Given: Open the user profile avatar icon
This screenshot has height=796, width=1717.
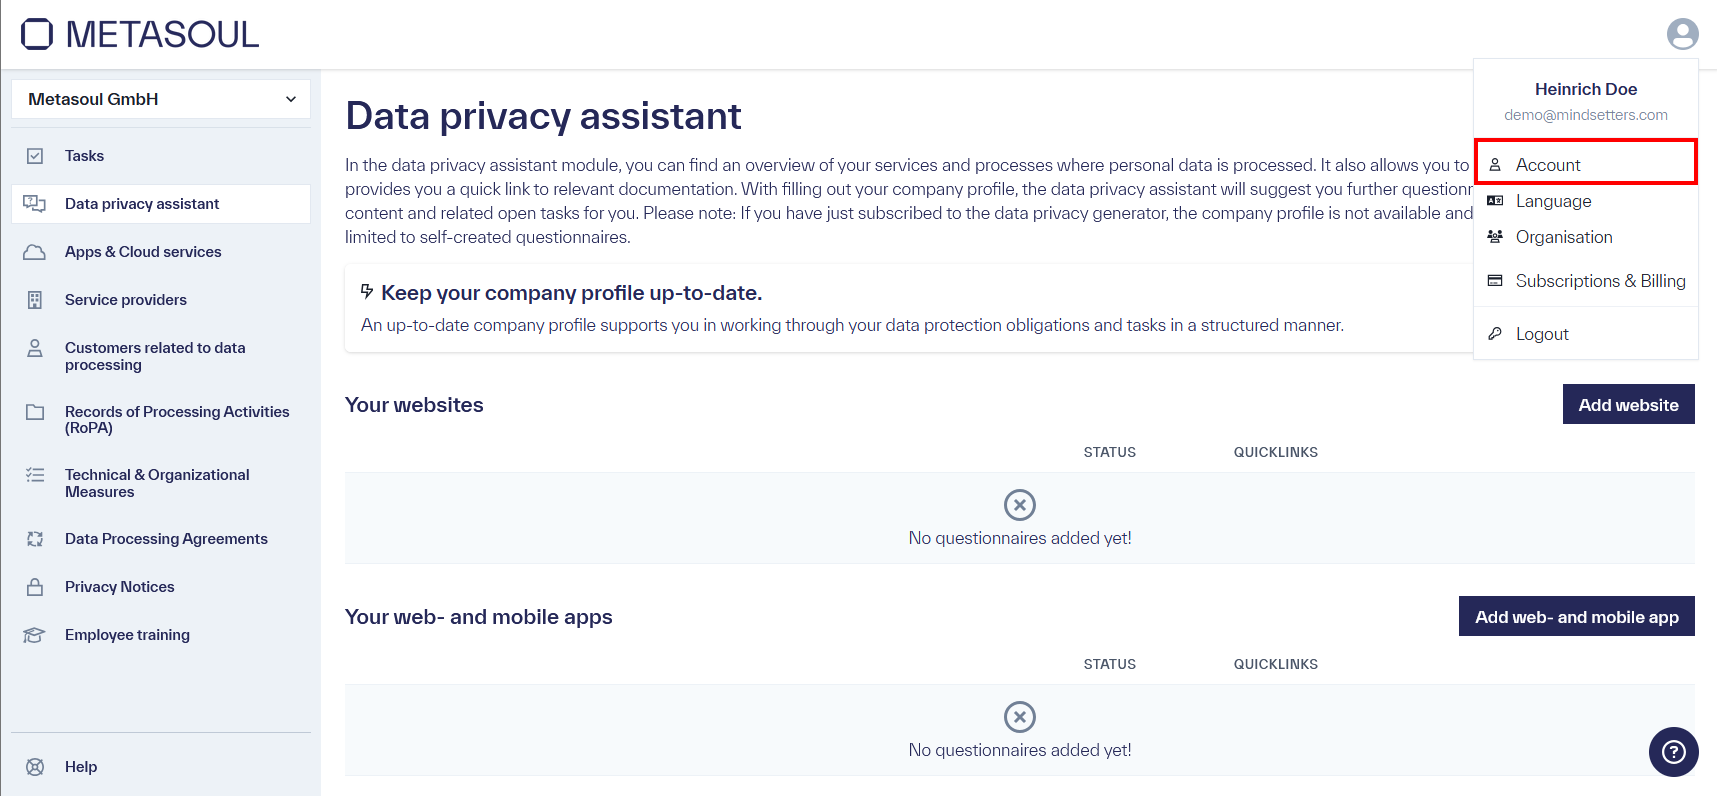Looking at the screenshot, I should coord(1683,33).
